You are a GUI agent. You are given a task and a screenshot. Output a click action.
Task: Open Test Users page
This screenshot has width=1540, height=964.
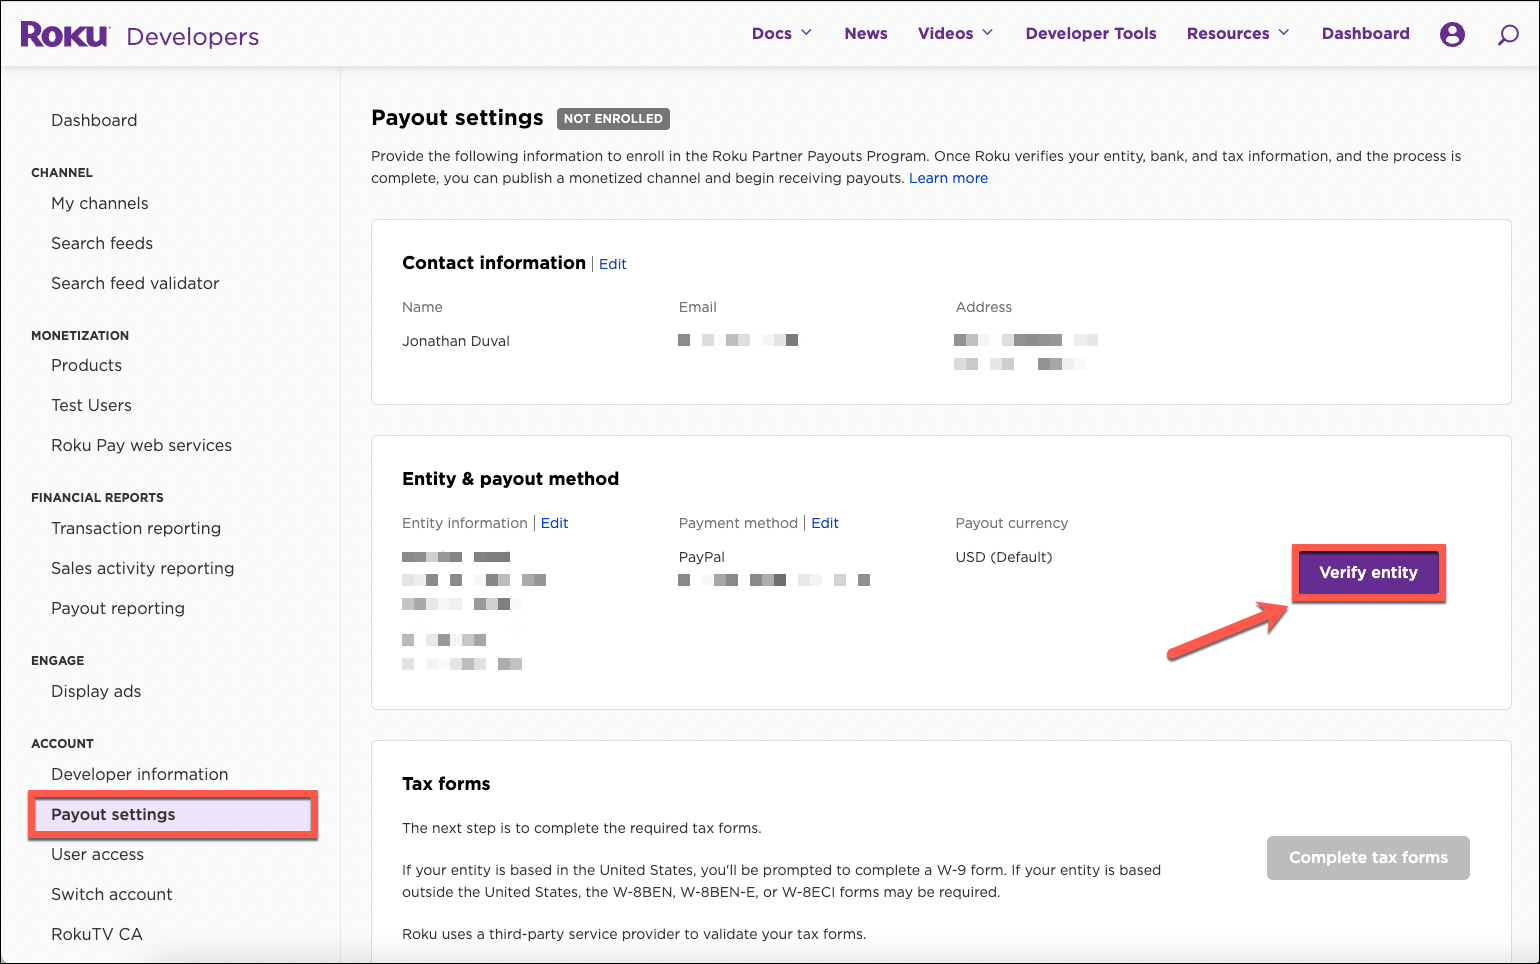(x=92, y=405)
